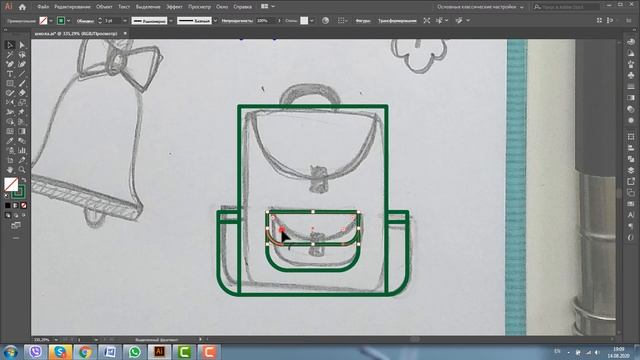This screenshot has width=640, height=360.
Task: Open the control bar fill color dropdown
Action: (x=51, y=20)
